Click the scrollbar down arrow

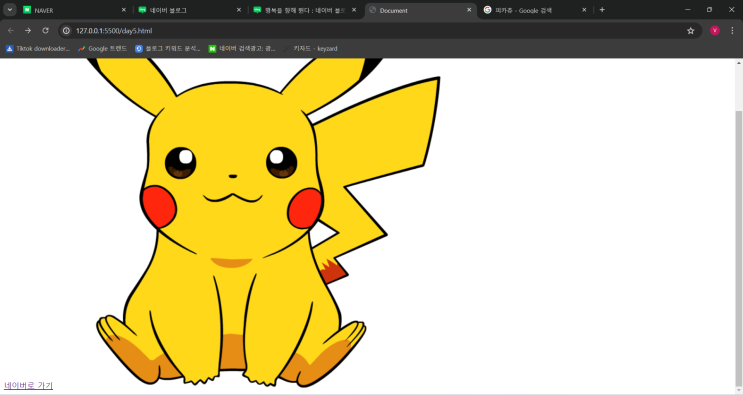(739, 390)
